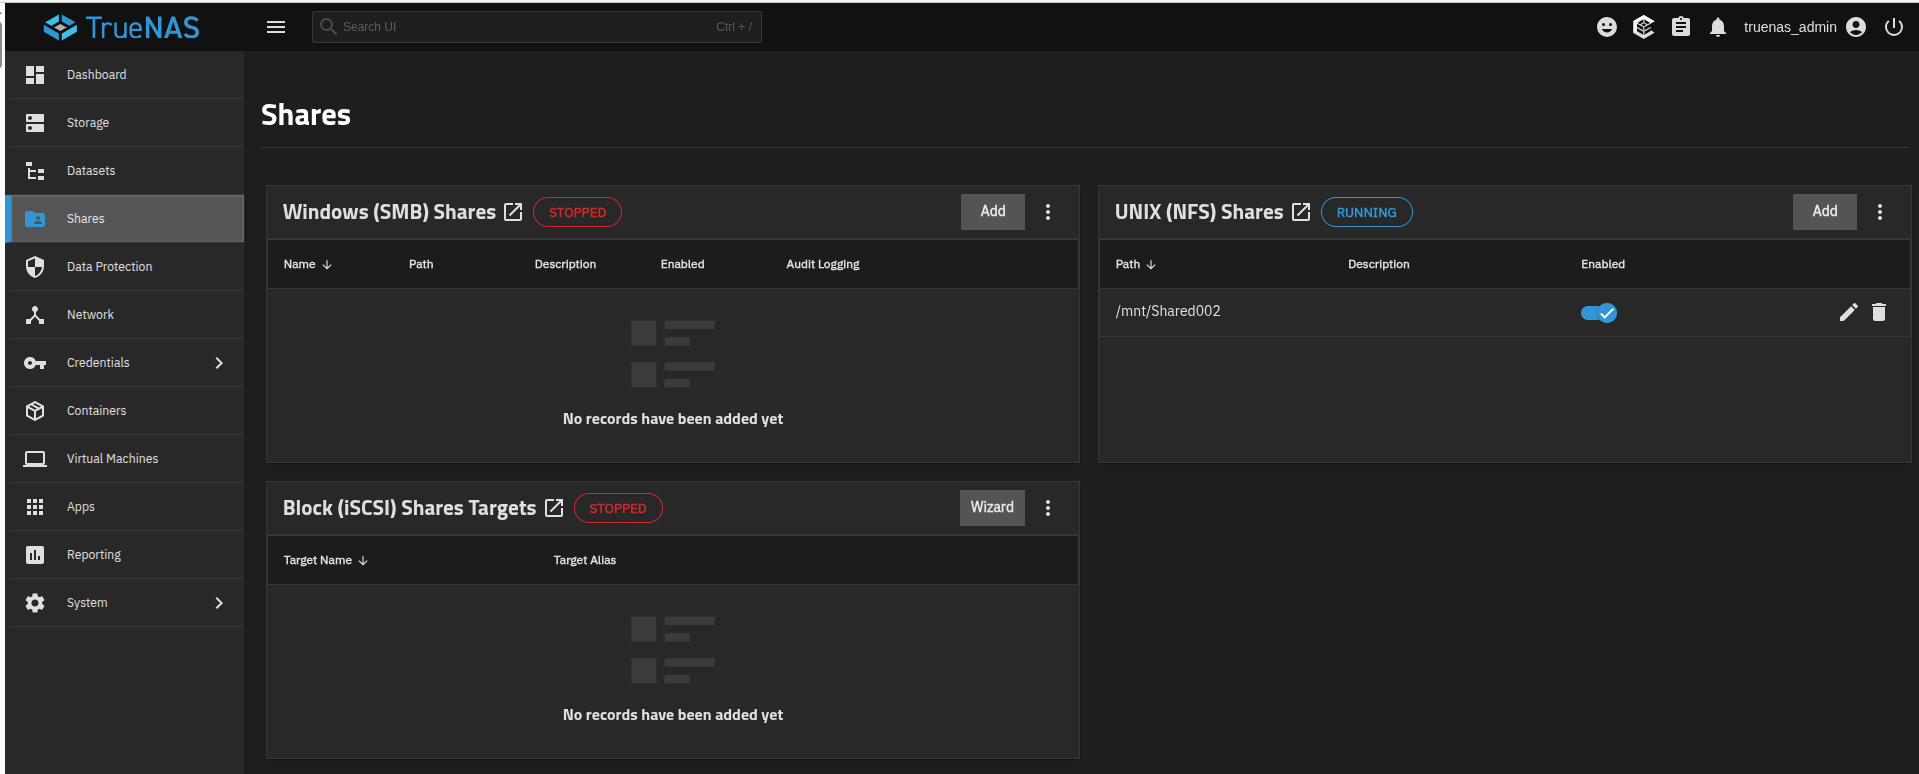
Task: Click the pencil edit icon for /mnt/Shared002
Action: tap(1848, 313)
